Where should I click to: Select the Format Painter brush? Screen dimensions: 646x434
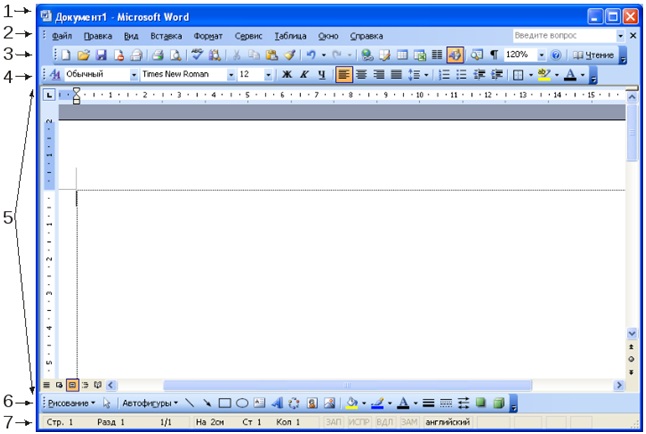[290, 55]
